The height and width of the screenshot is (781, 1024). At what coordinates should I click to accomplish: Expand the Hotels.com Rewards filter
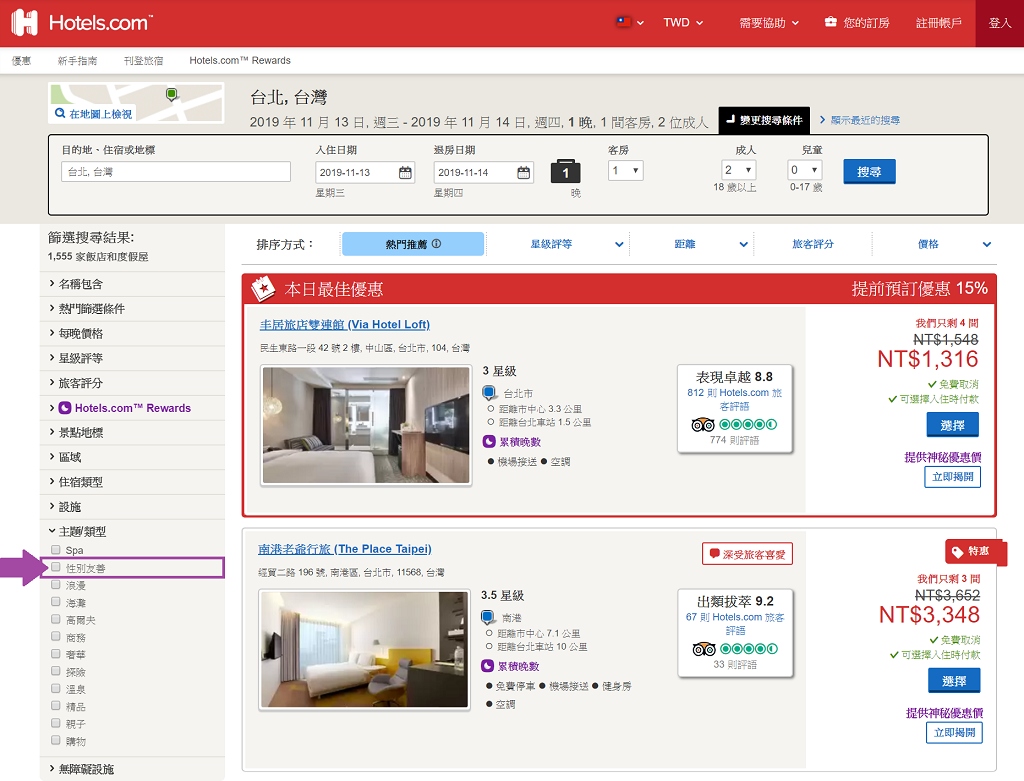(x=133, y=407)
